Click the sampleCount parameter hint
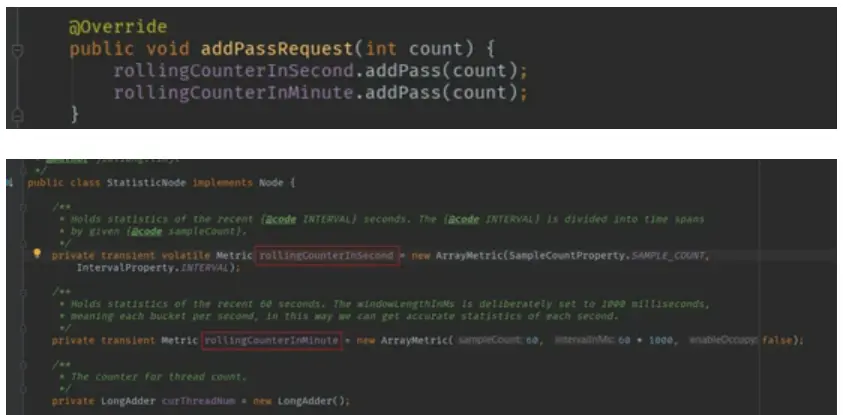This screenshot has height=415, width=843. click(481, 340)
